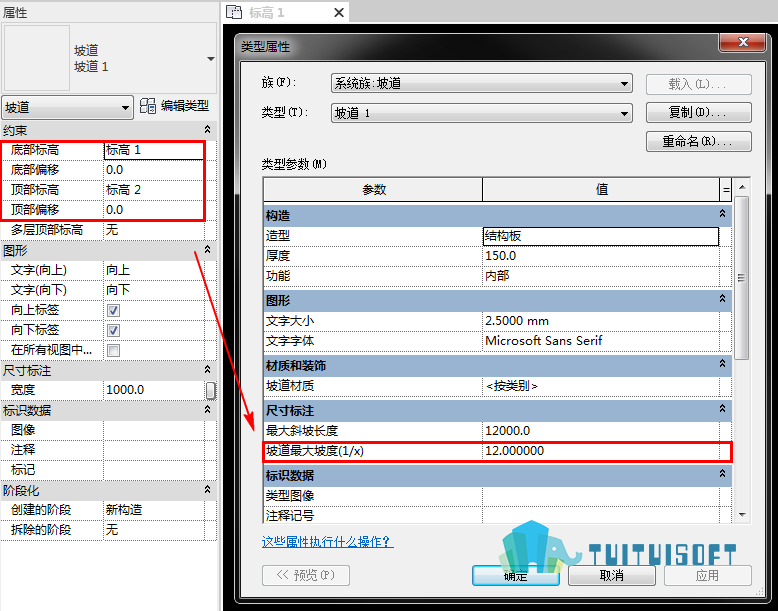Click the 注释 property value cell
The image size is (778, 611).
point(154,450)
